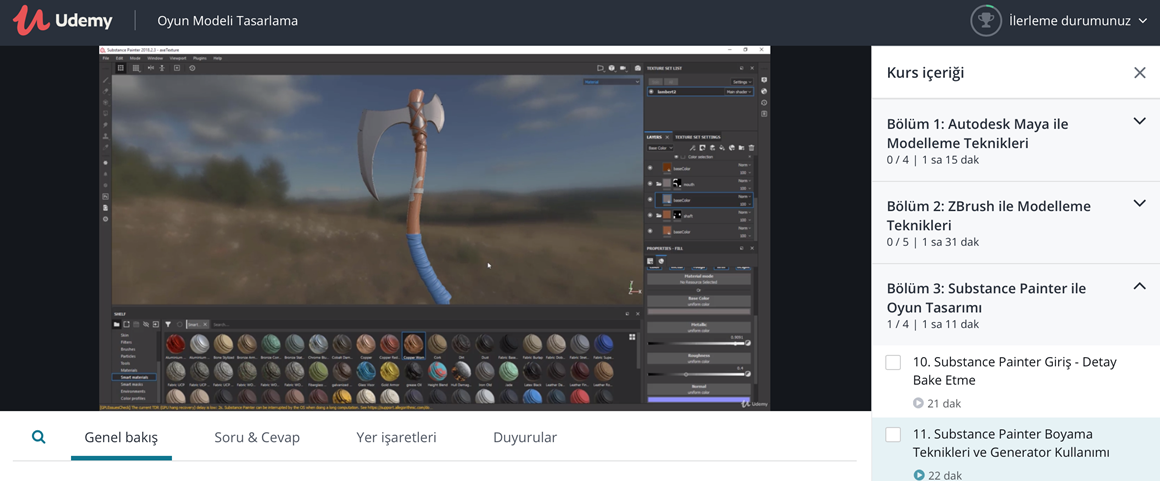The width and height of the screenshot is (1160, 481).
Task: Check the lesson 10 completion checkbox
Action: (893, 363)
